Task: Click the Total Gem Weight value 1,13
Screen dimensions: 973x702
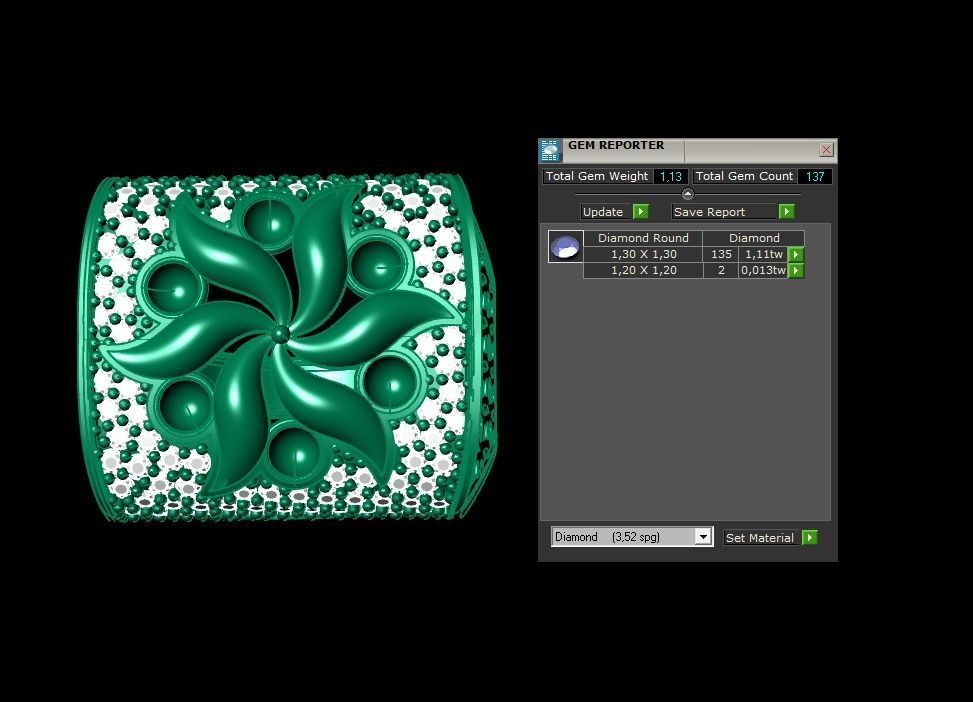Action: 671,177
